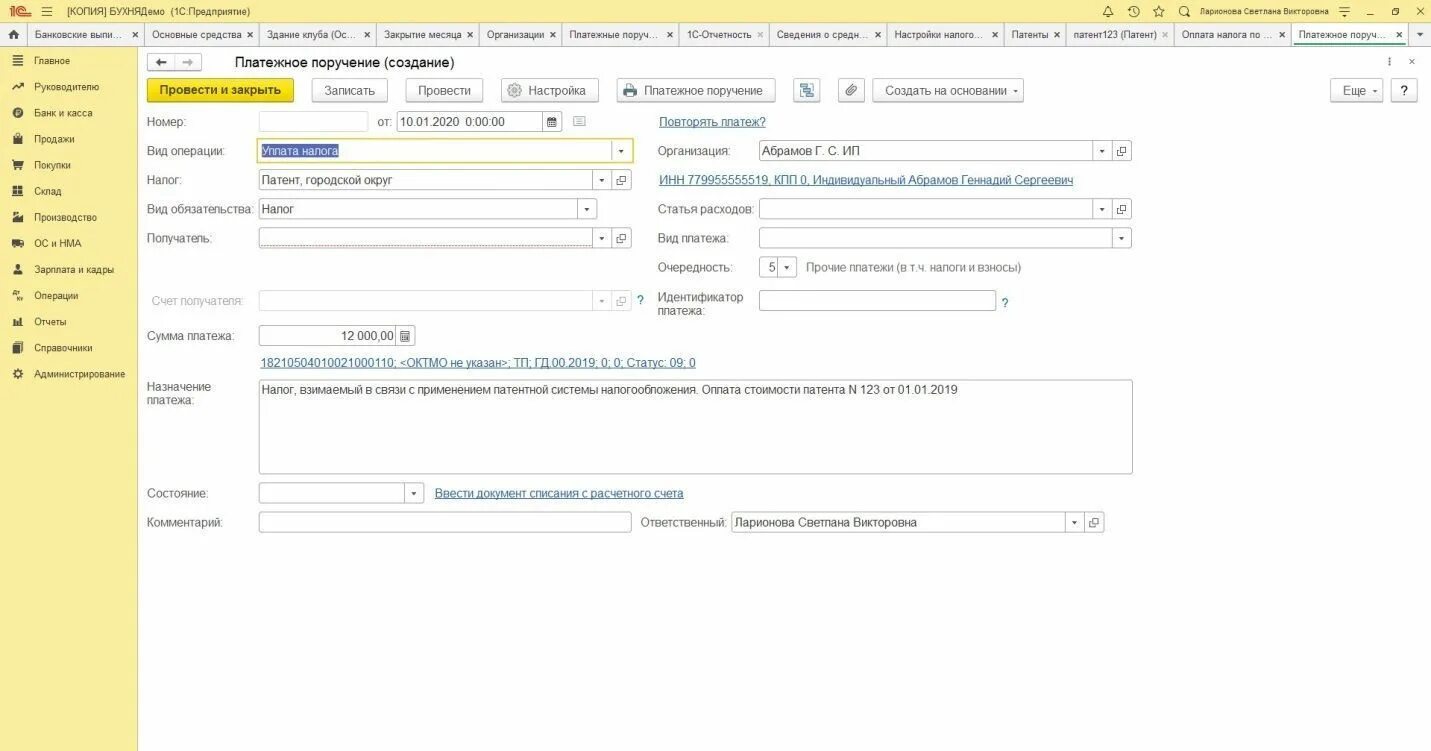Open the form's three-dot options menu

click(x=1389, y=62)
